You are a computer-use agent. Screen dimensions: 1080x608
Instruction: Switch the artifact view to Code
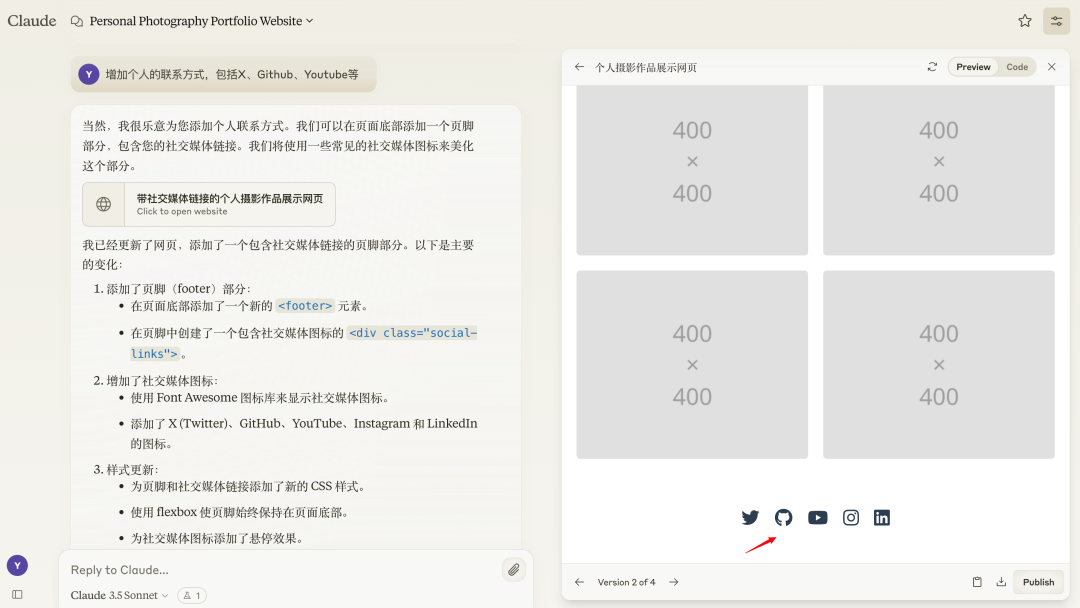click(x=1017, y=66)
